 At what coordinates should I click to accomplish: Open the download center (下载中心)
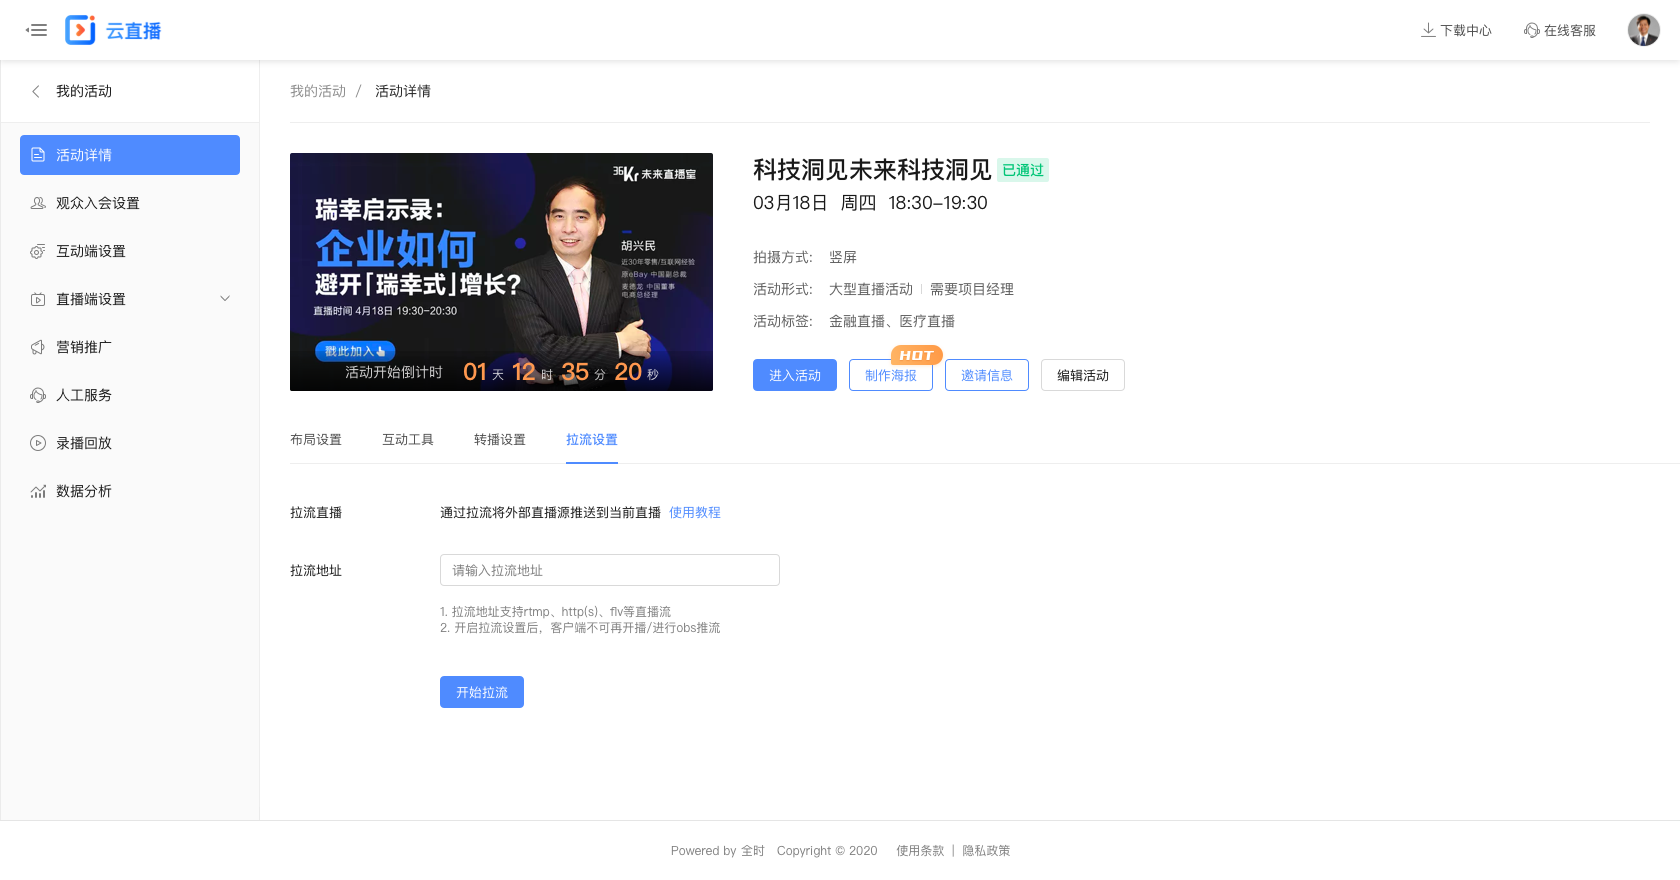point(1456,30)
